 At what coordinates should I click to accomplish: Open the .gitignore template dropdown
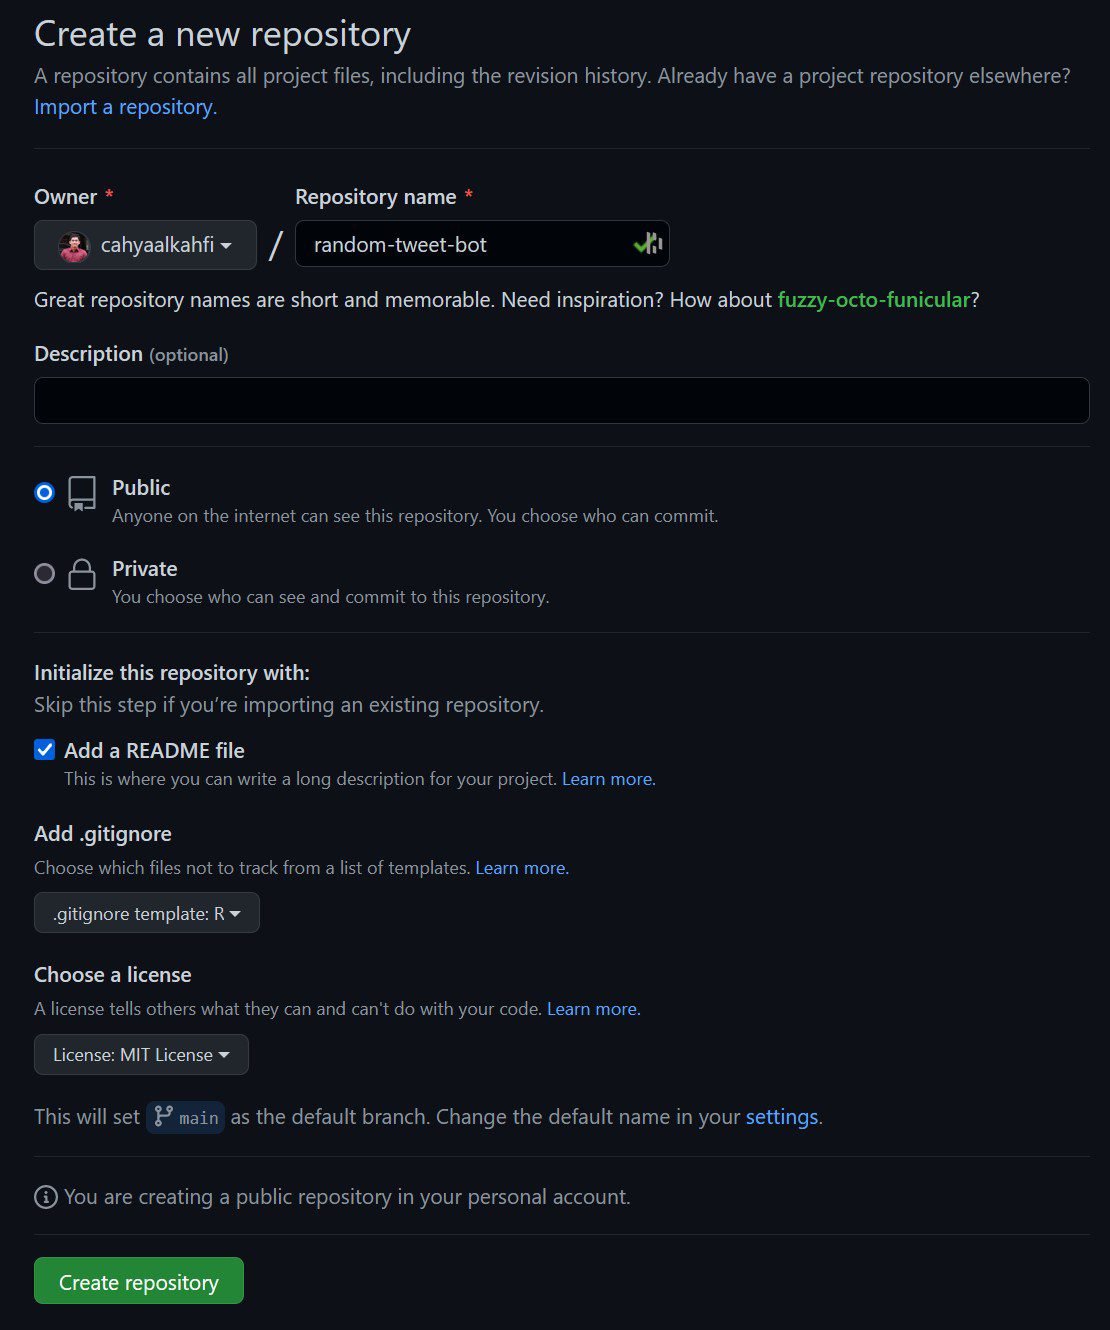(x=146, y=912)
